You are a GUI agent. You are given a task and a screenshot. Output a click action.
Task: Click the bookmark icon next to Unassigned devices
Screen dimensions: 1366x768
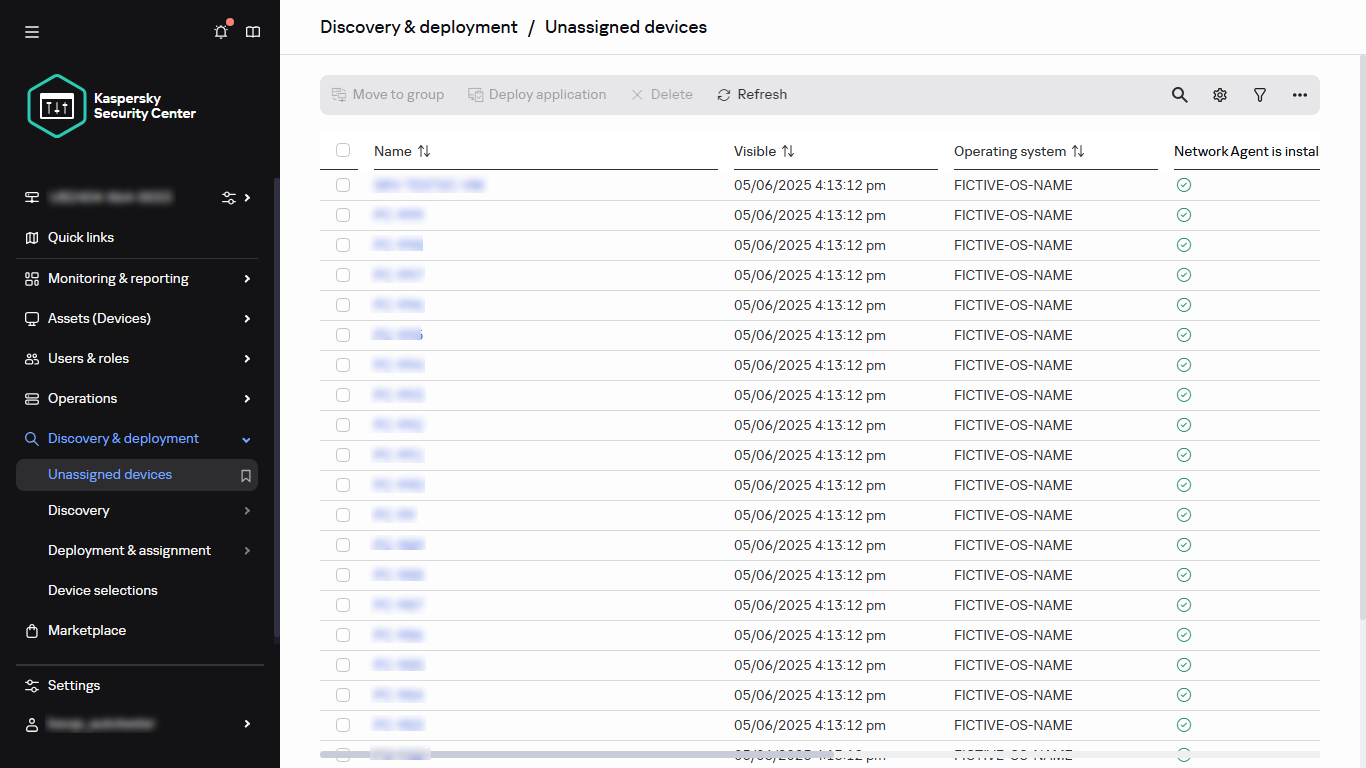[x=245, y=475]
